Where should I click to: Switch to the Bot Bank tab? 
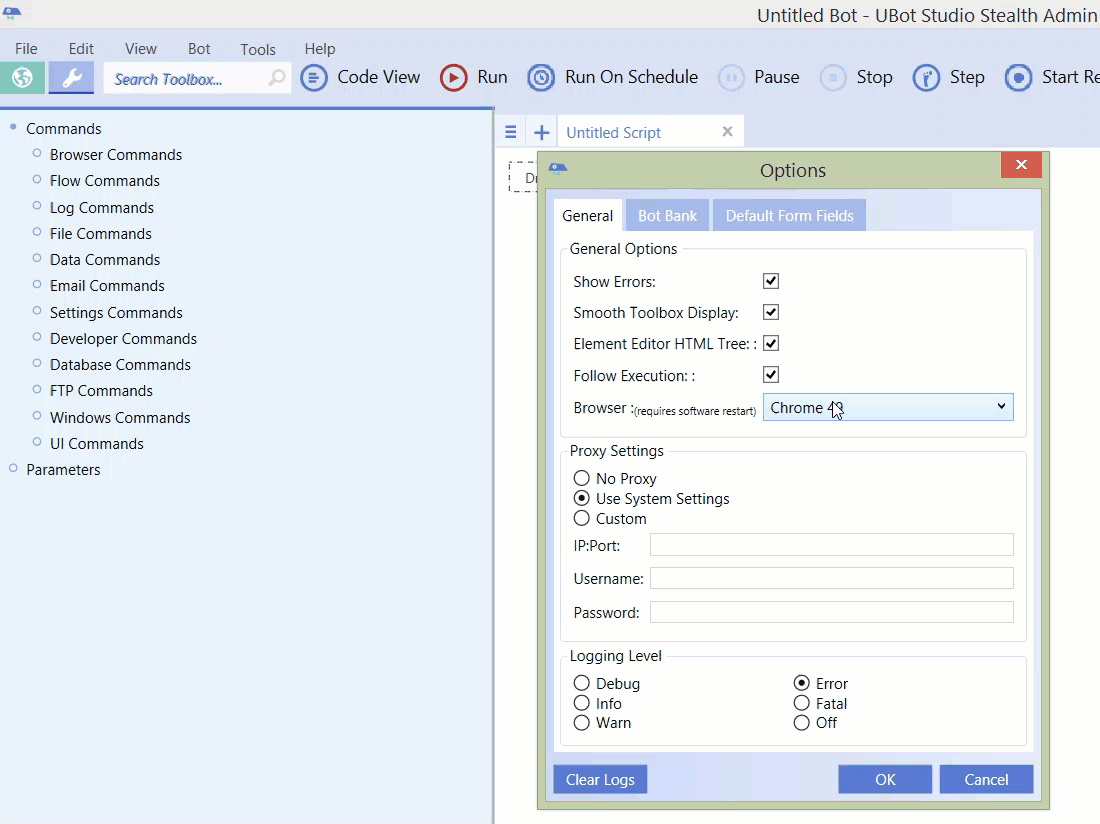(667, 215)
